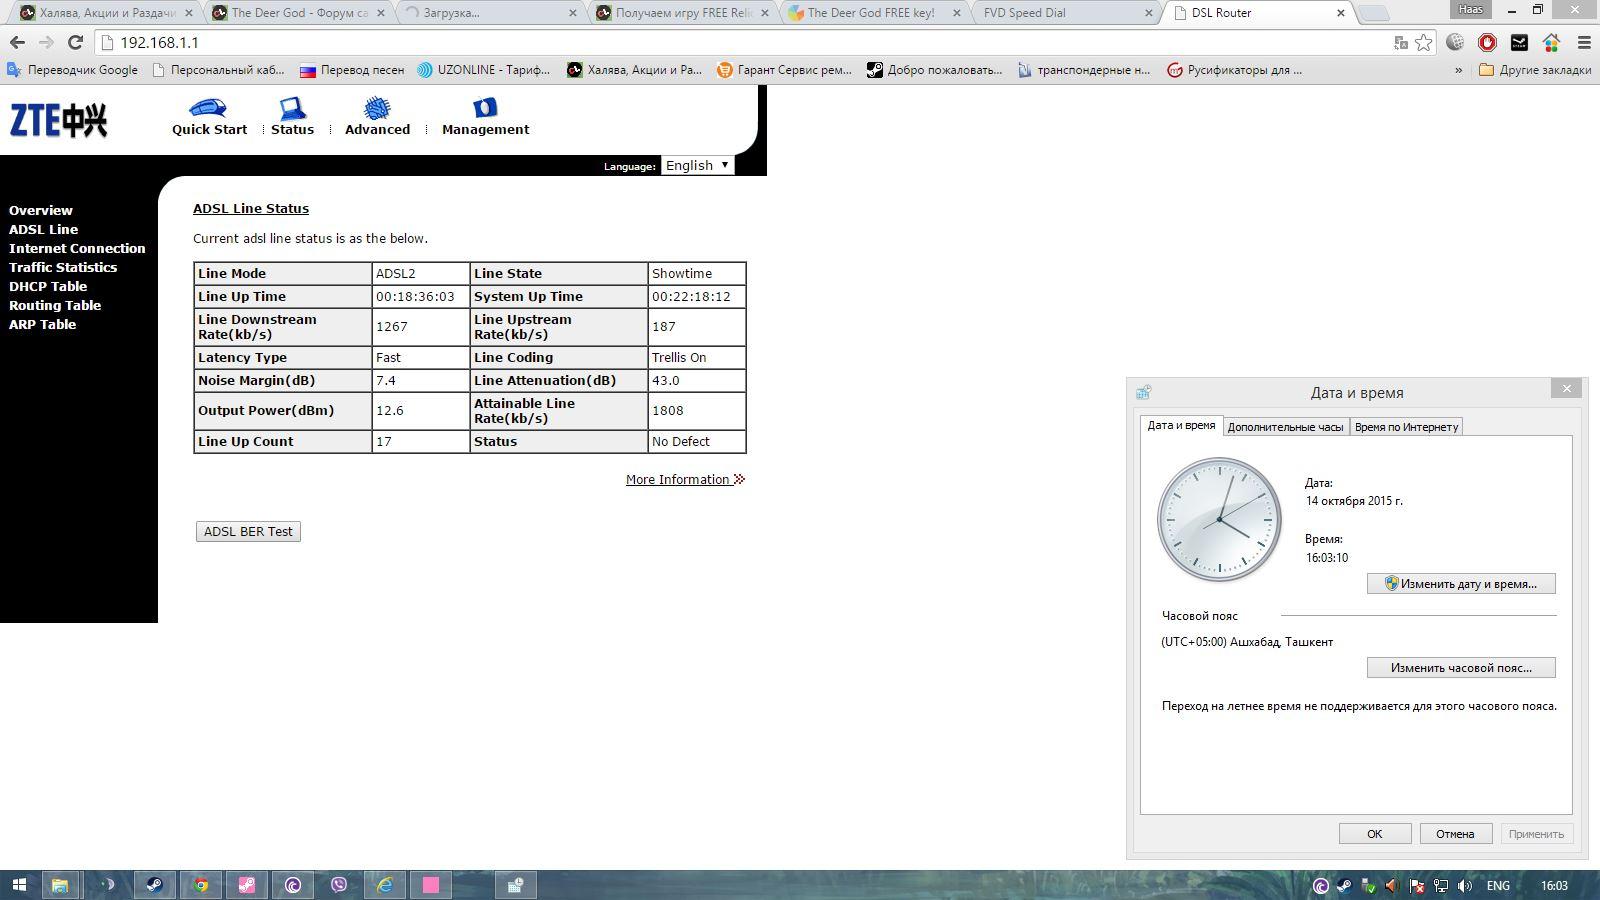Click the 1267 downstream rate value
The width and height of the screenshot is (1600, 900).
(392, 326)
